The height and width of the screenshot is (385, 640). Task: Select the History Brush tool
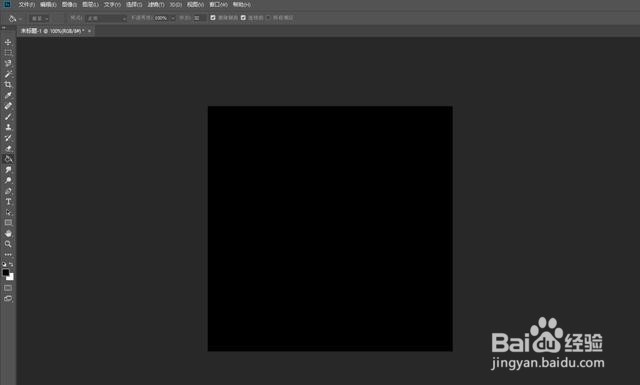8,138
